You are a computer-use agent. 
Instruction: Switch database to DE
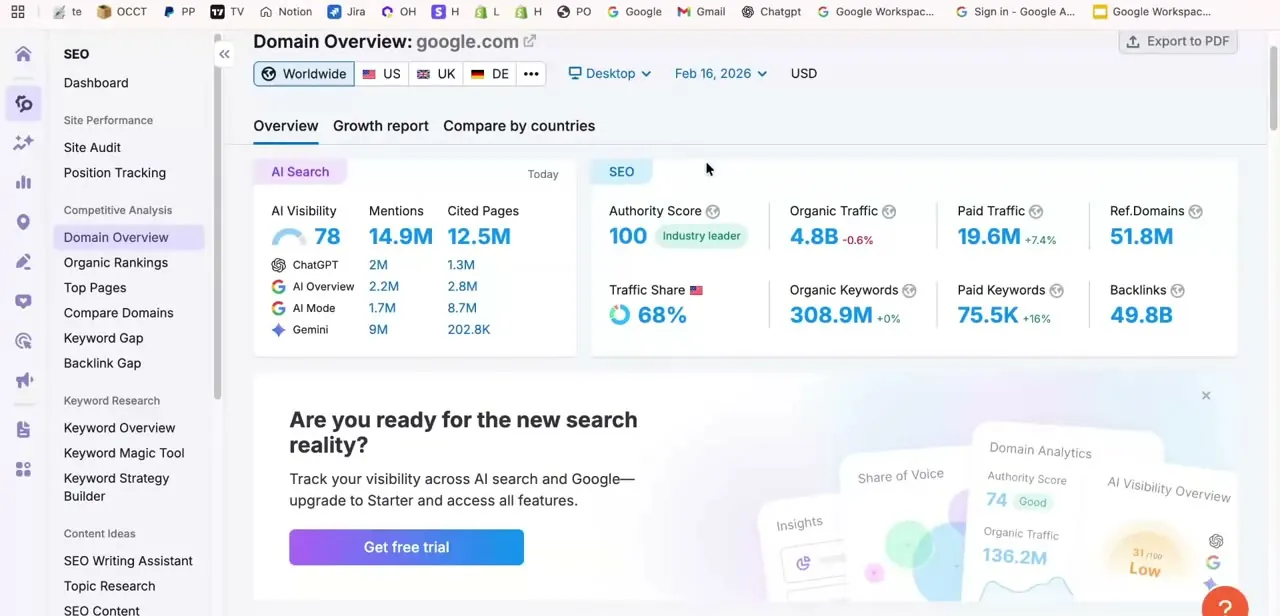tap(490, 74)
